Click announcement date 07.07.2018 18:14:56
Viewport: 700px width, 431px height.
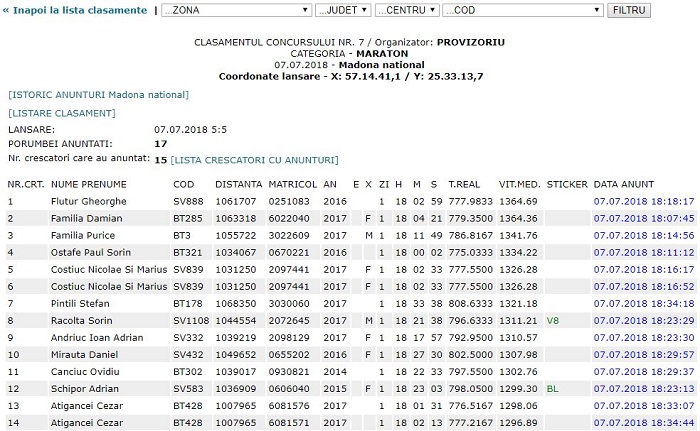pyautogui.click(x=644, y=235)
